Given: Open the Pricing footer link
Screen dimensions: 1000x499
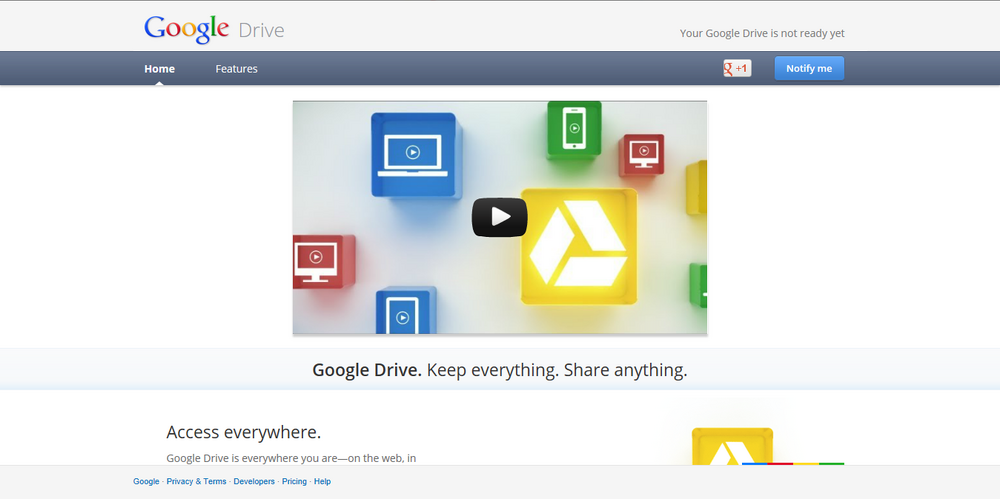Looking at the screenshot, I should (295, 482).
